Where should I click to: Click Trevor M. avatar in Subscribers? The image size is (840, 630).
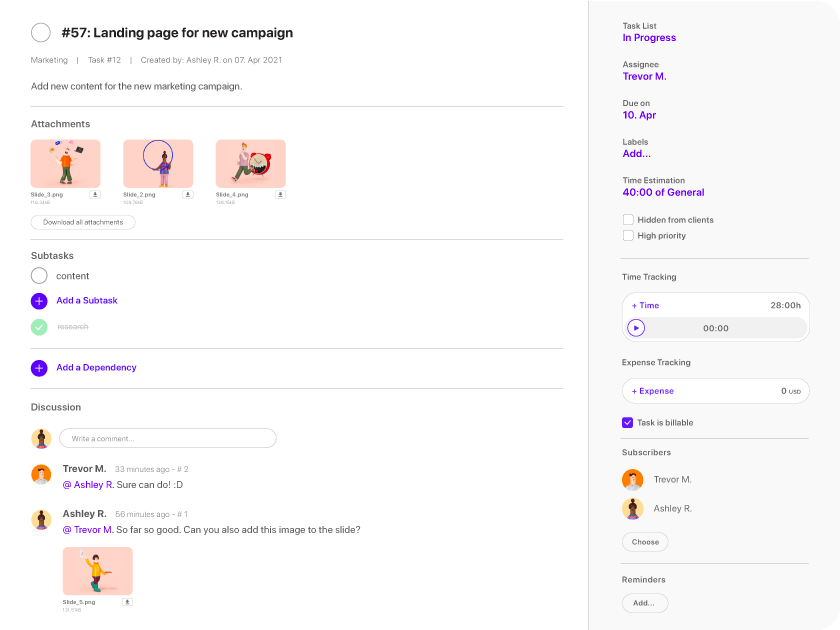pyautogui.click(x=632, y=479)
